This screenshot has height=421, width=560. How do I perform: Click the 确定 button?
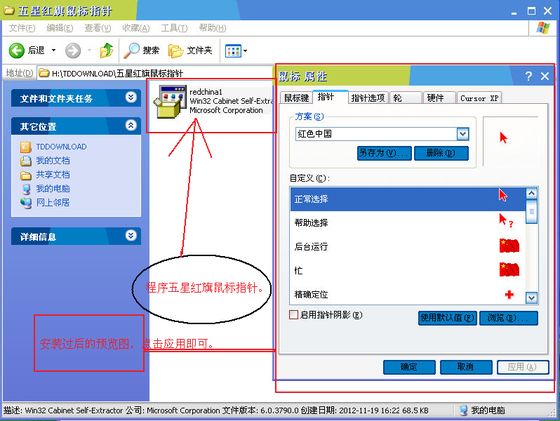point(409,367)
